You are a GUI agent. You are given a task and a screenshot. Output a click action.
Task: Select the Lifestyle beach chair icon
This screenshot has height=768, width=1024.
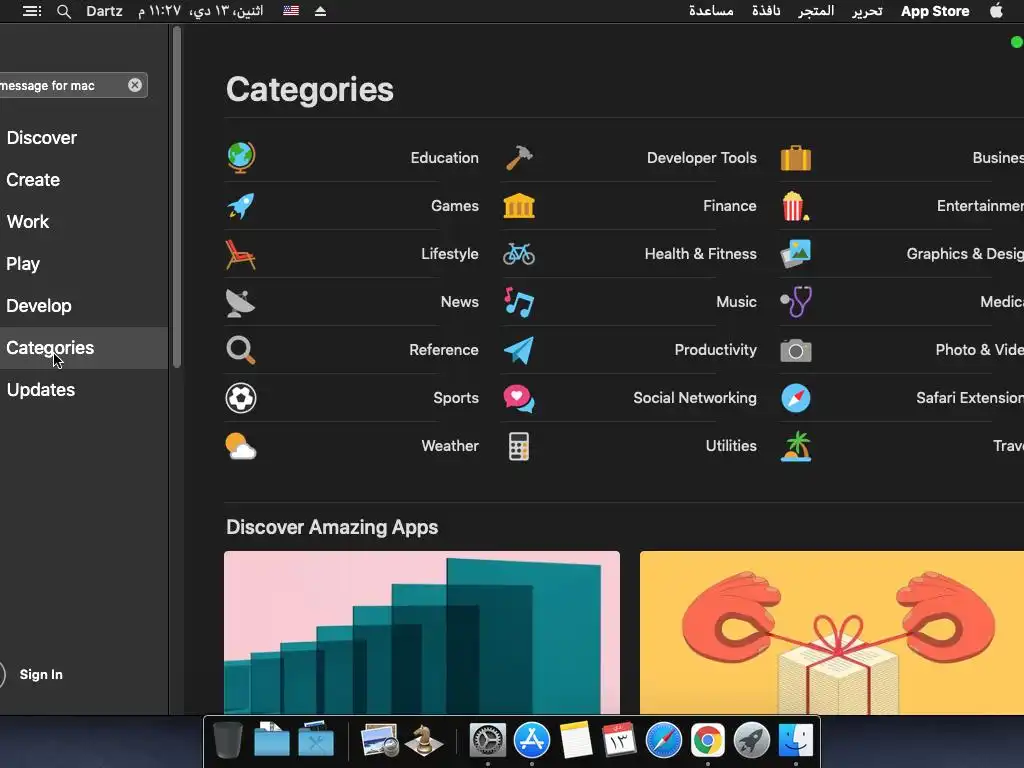tap(240, 254)
